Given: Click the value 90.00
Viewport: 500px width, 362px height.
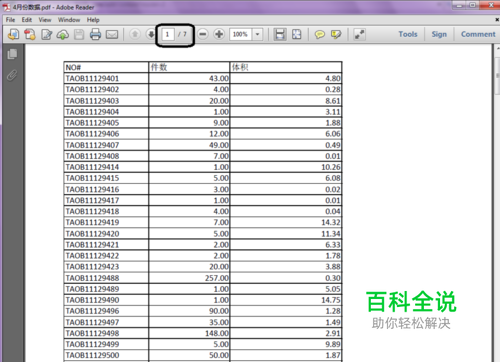Looking at the screenshot, I should 219,311.
